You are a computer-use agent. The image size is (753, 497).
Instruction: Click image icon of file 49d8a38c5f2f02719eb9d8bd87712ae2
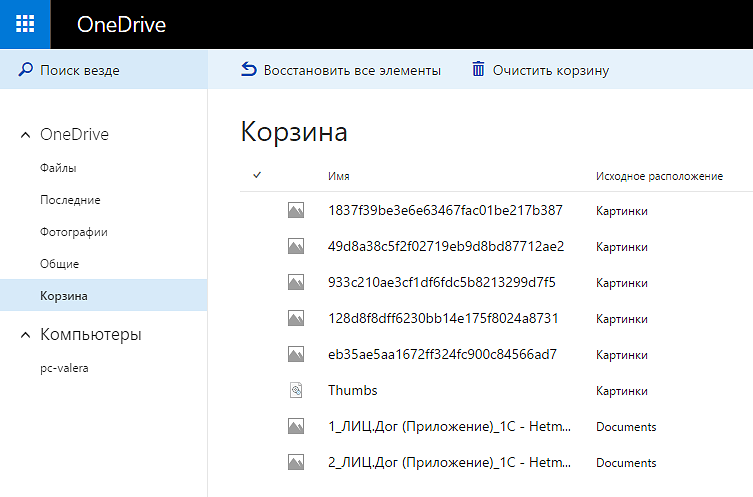point(296,246)
